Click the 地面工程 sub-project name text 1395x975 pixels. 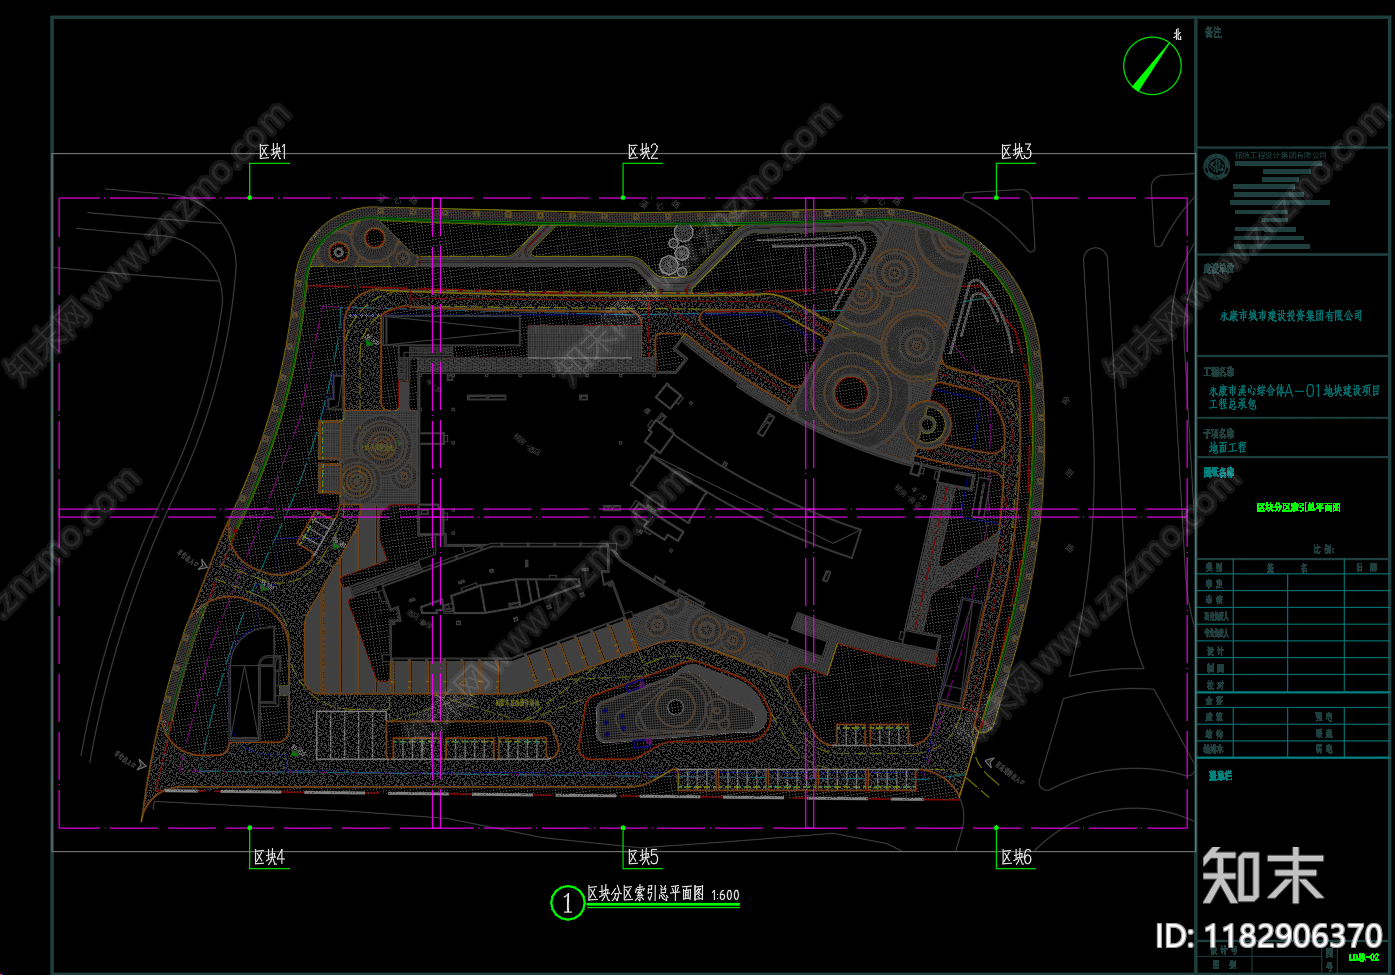1227,448
